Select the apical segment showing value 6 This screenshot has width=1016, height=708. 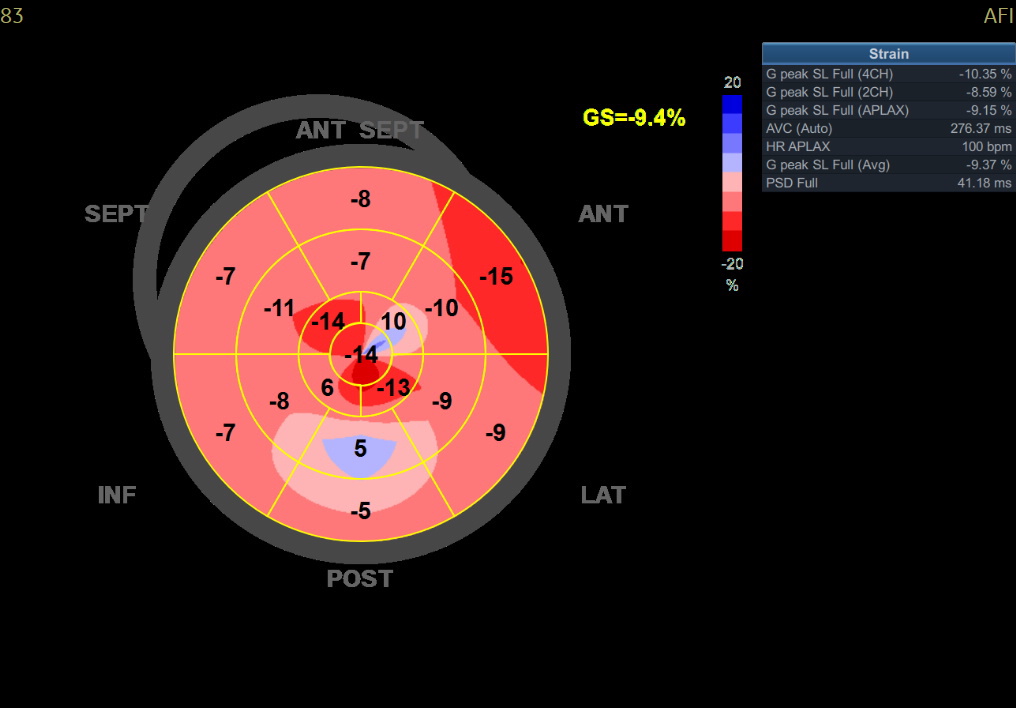(x=327, y=388)
